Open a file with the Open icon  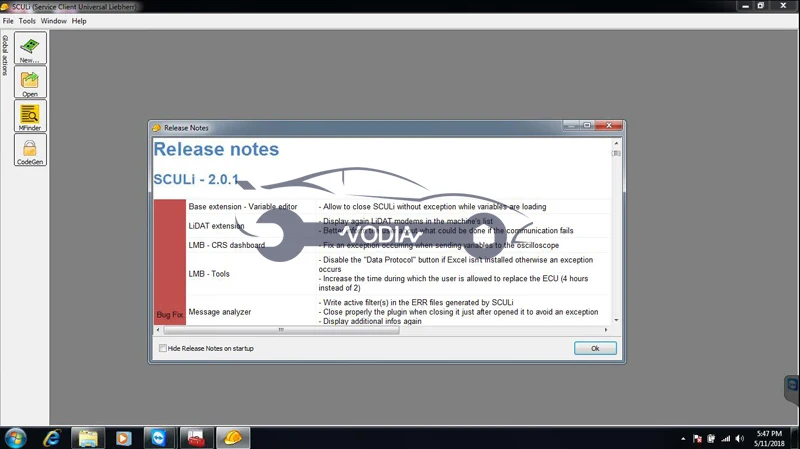(30, 82)
